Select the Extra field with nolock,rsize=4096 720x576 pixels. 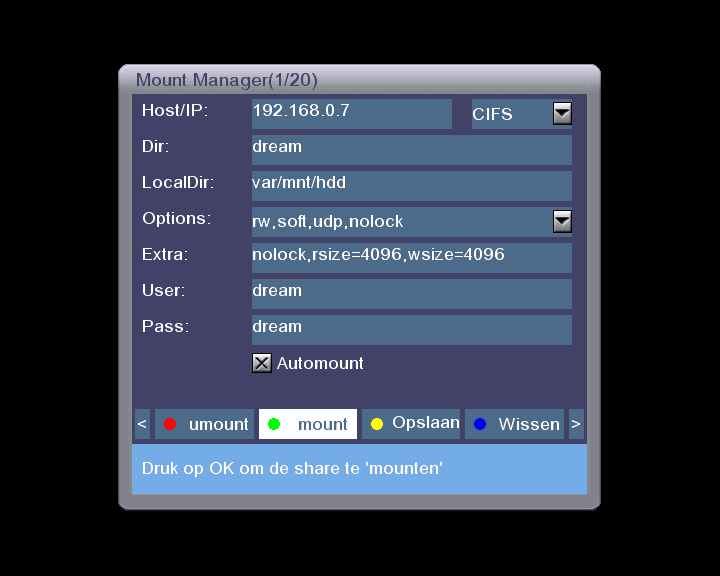point(411,258)
